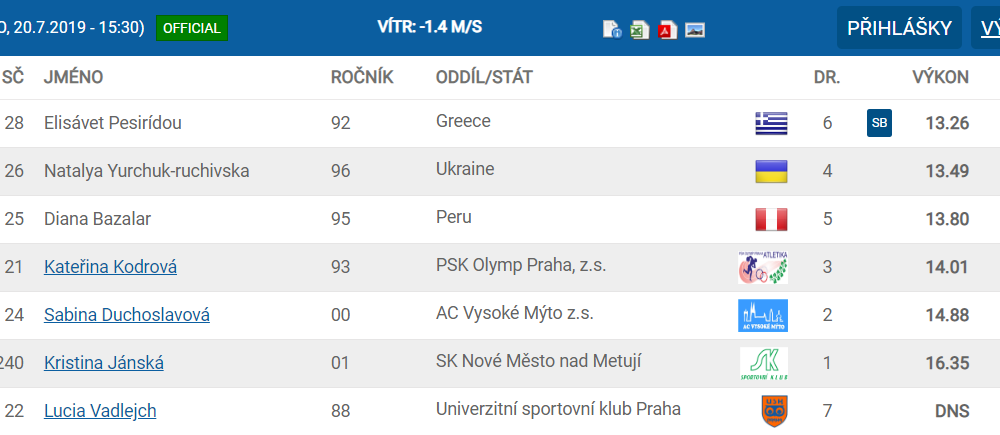Open Kristina Jánská's athlete profile
1000x435 pixels.
point(104,363)
